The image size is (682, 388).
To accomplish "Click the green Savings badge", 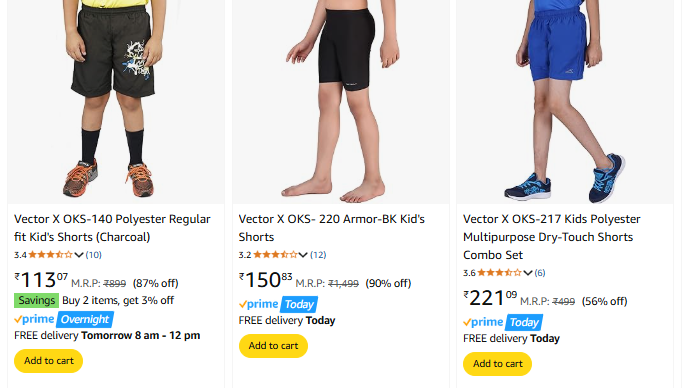I will tap(37, 301).
